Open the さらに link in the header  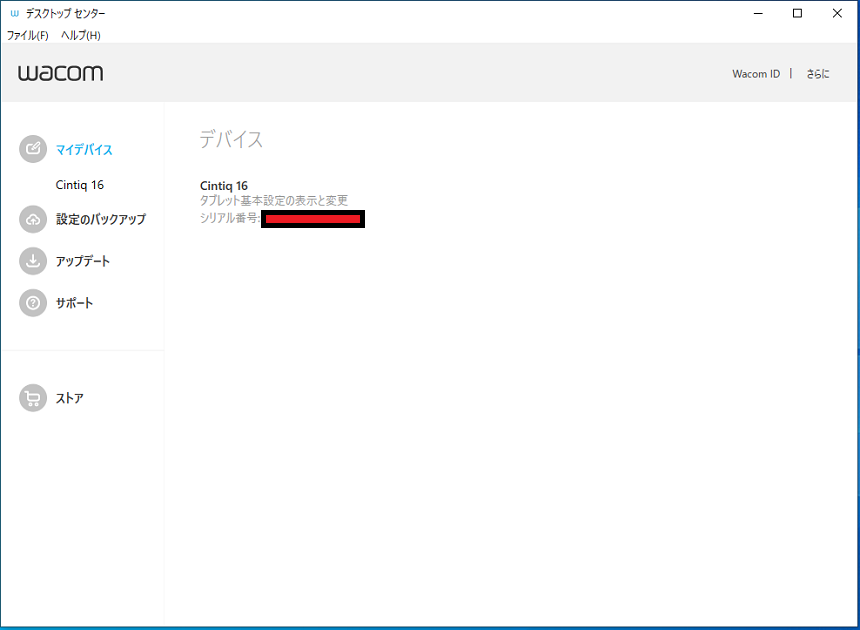pyautogui.click(x=819, y=73)
